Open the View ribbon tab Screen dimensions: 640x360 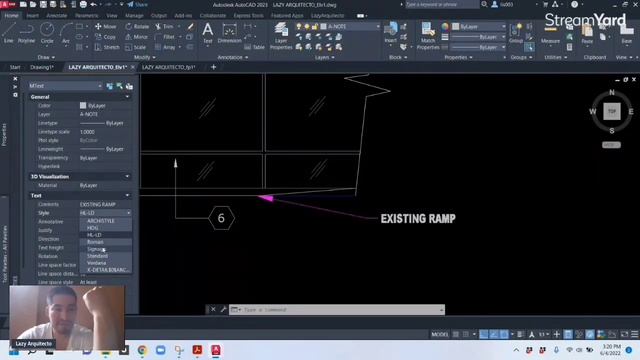(x=112, y=16)
